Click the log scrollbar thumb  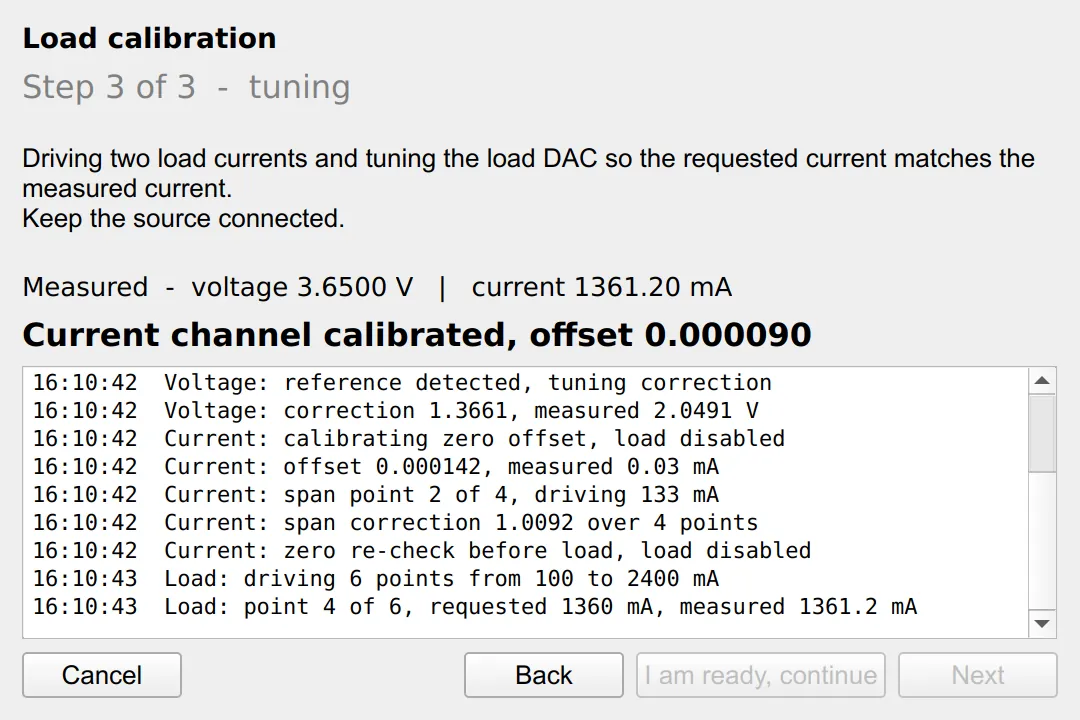pos(1042,433)
